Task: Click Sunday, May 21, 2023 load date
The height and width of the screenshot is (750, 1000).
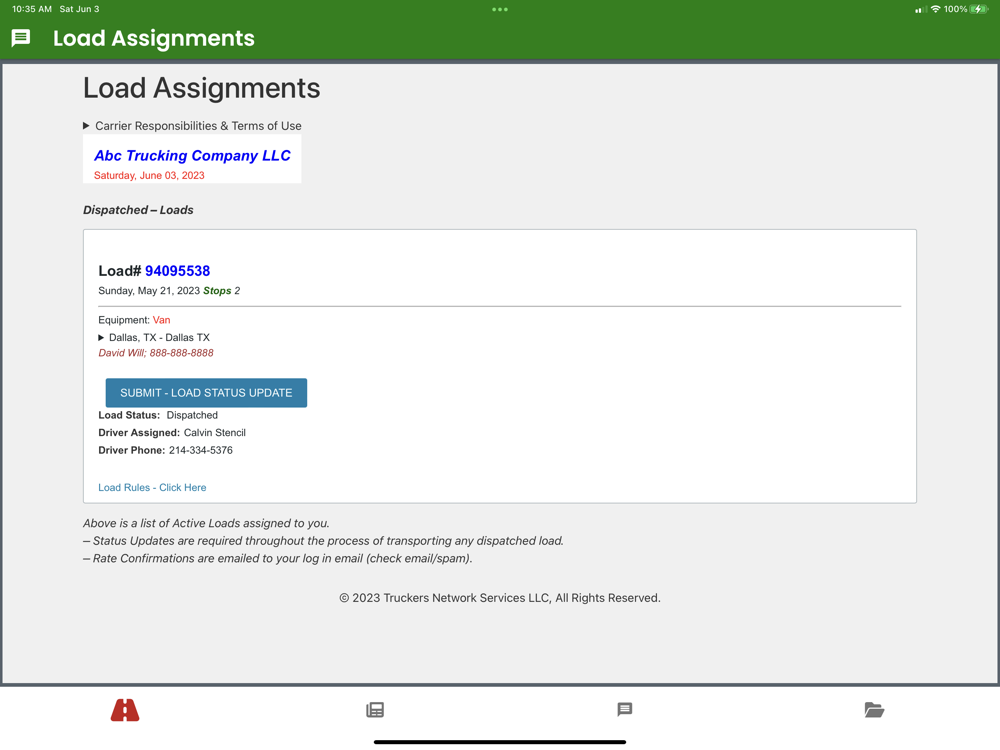Action: 149,291
